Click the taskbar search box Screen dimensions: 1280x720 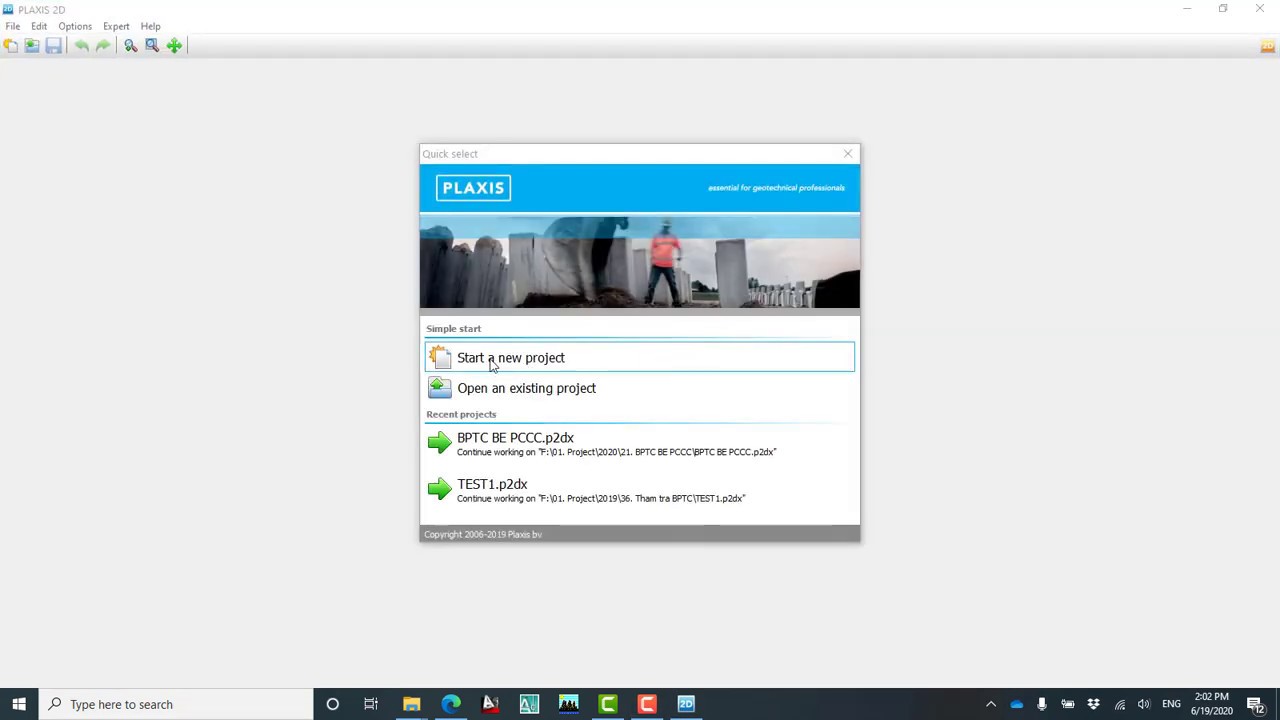click(x=176, y=704)
